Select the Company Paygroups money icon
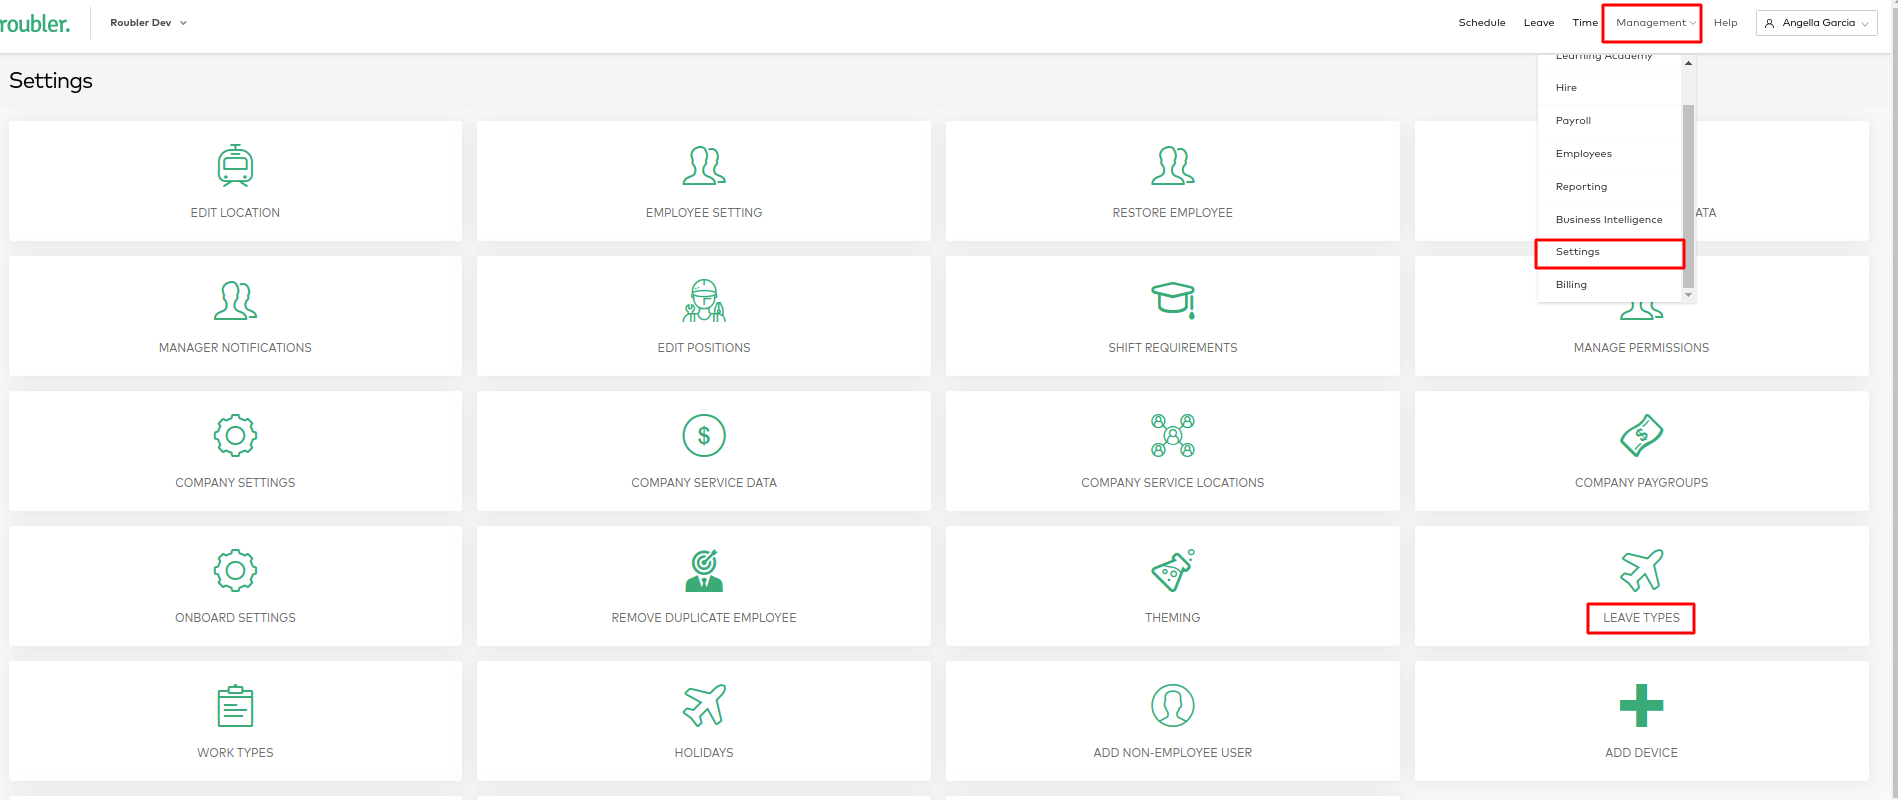 tap(1642, 436)
